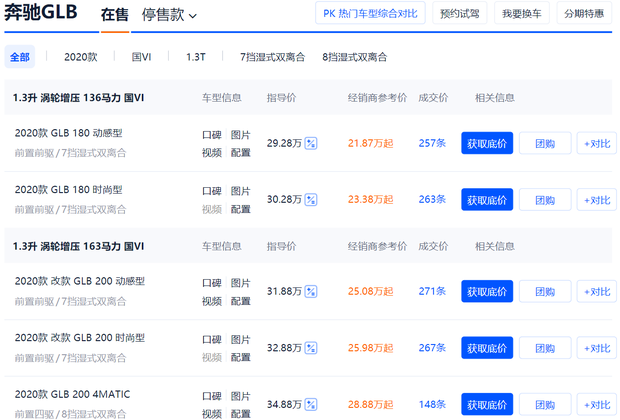
Task: Open the 263条 transaction prices
Action: click(x=432, y=200)
